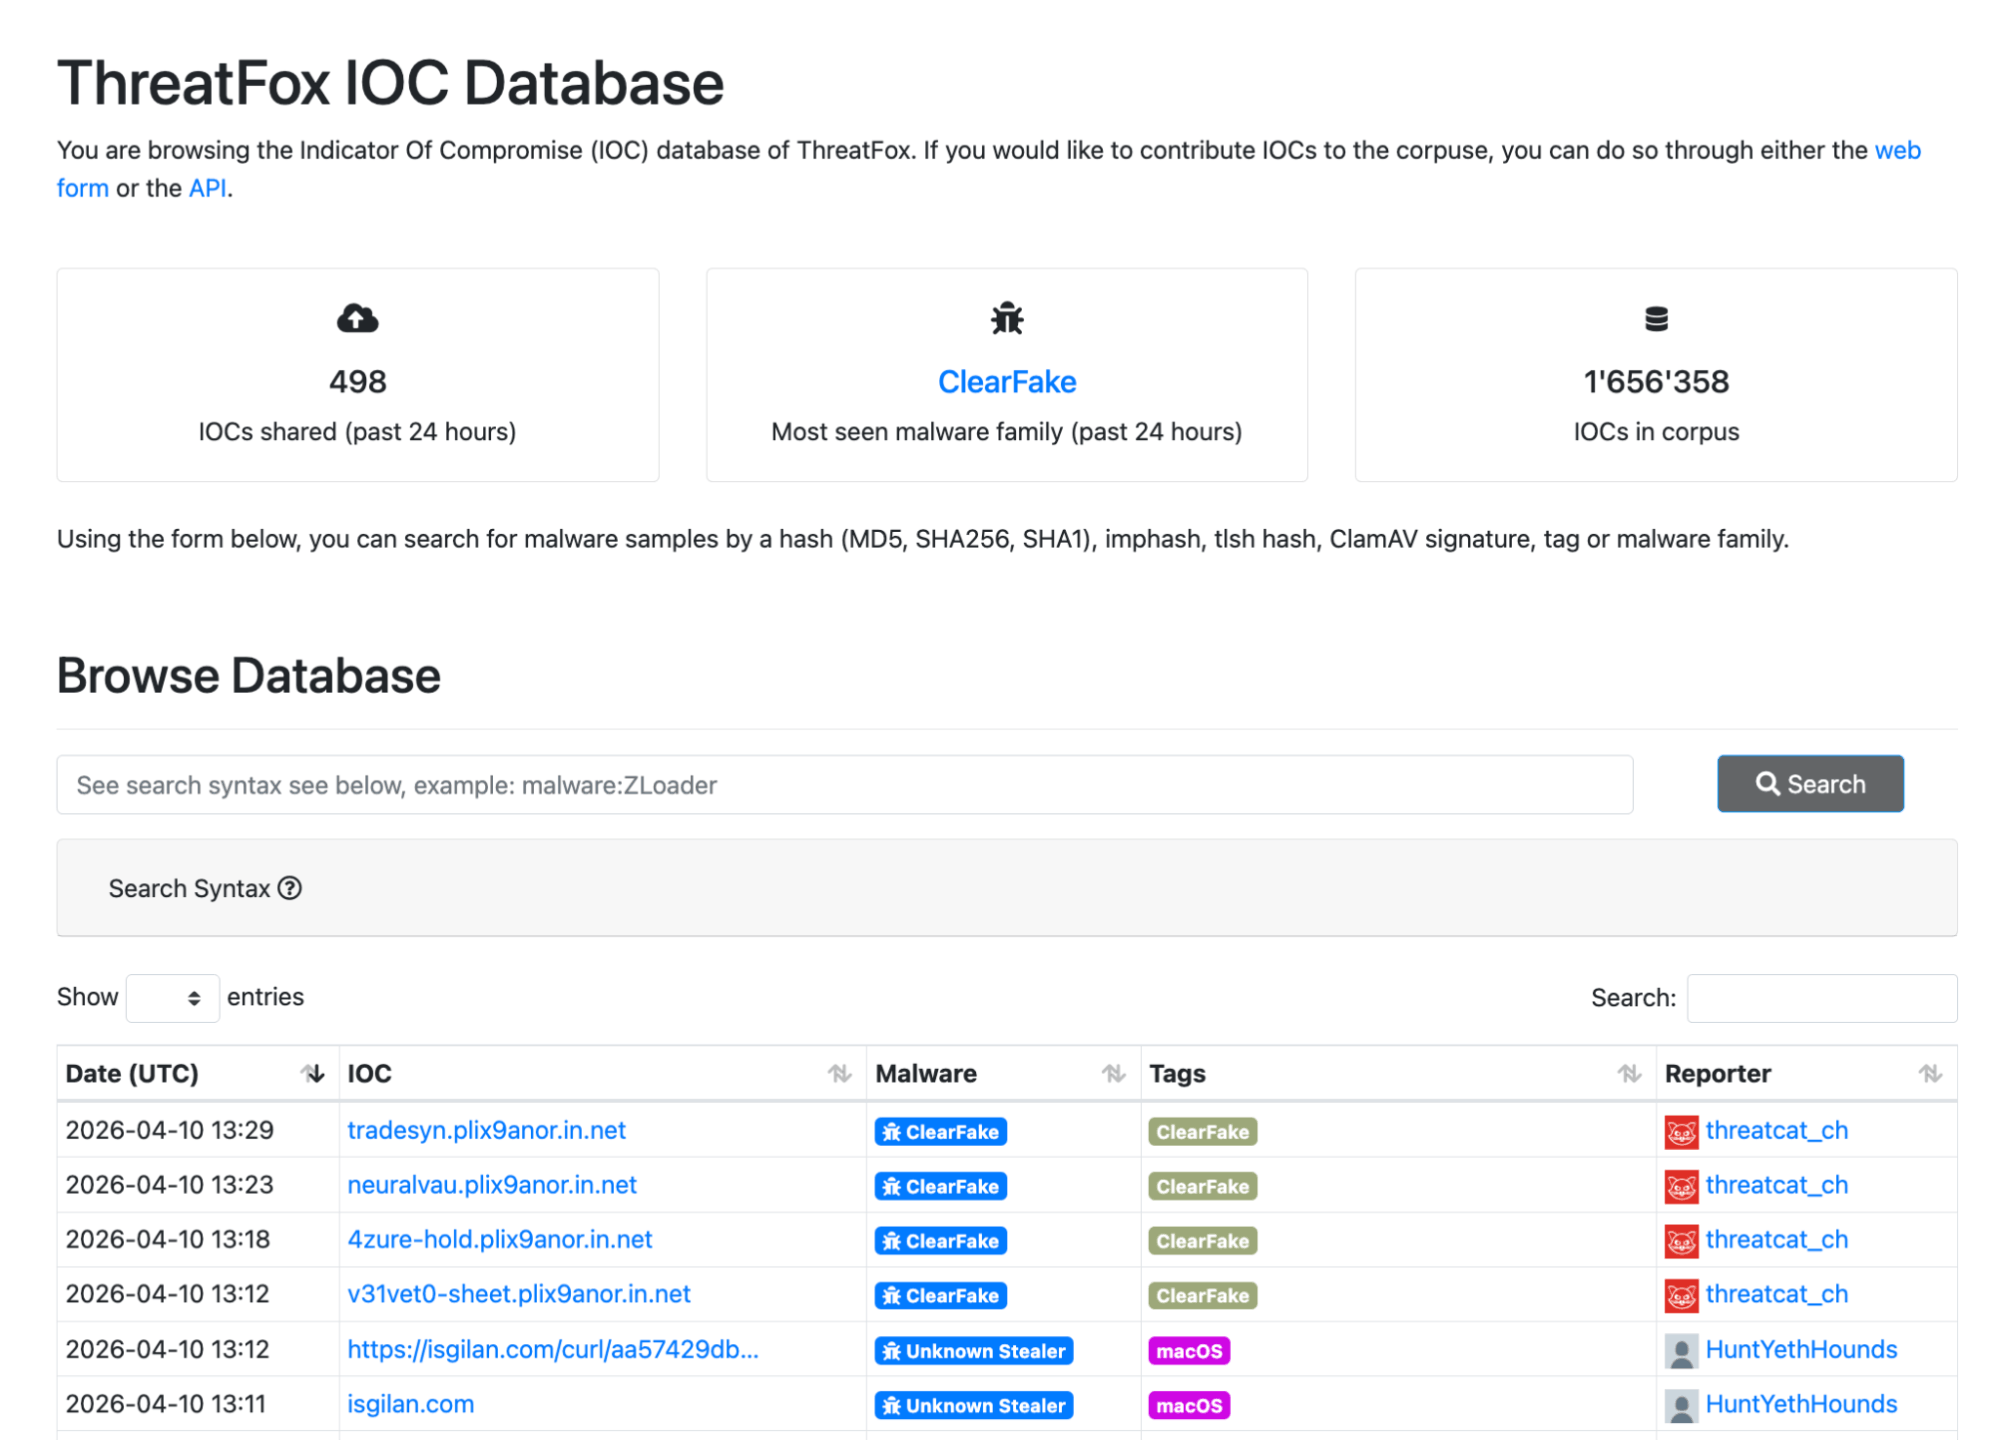Click the question mark icon beside Search Syntax

click(x=290, y=887)
